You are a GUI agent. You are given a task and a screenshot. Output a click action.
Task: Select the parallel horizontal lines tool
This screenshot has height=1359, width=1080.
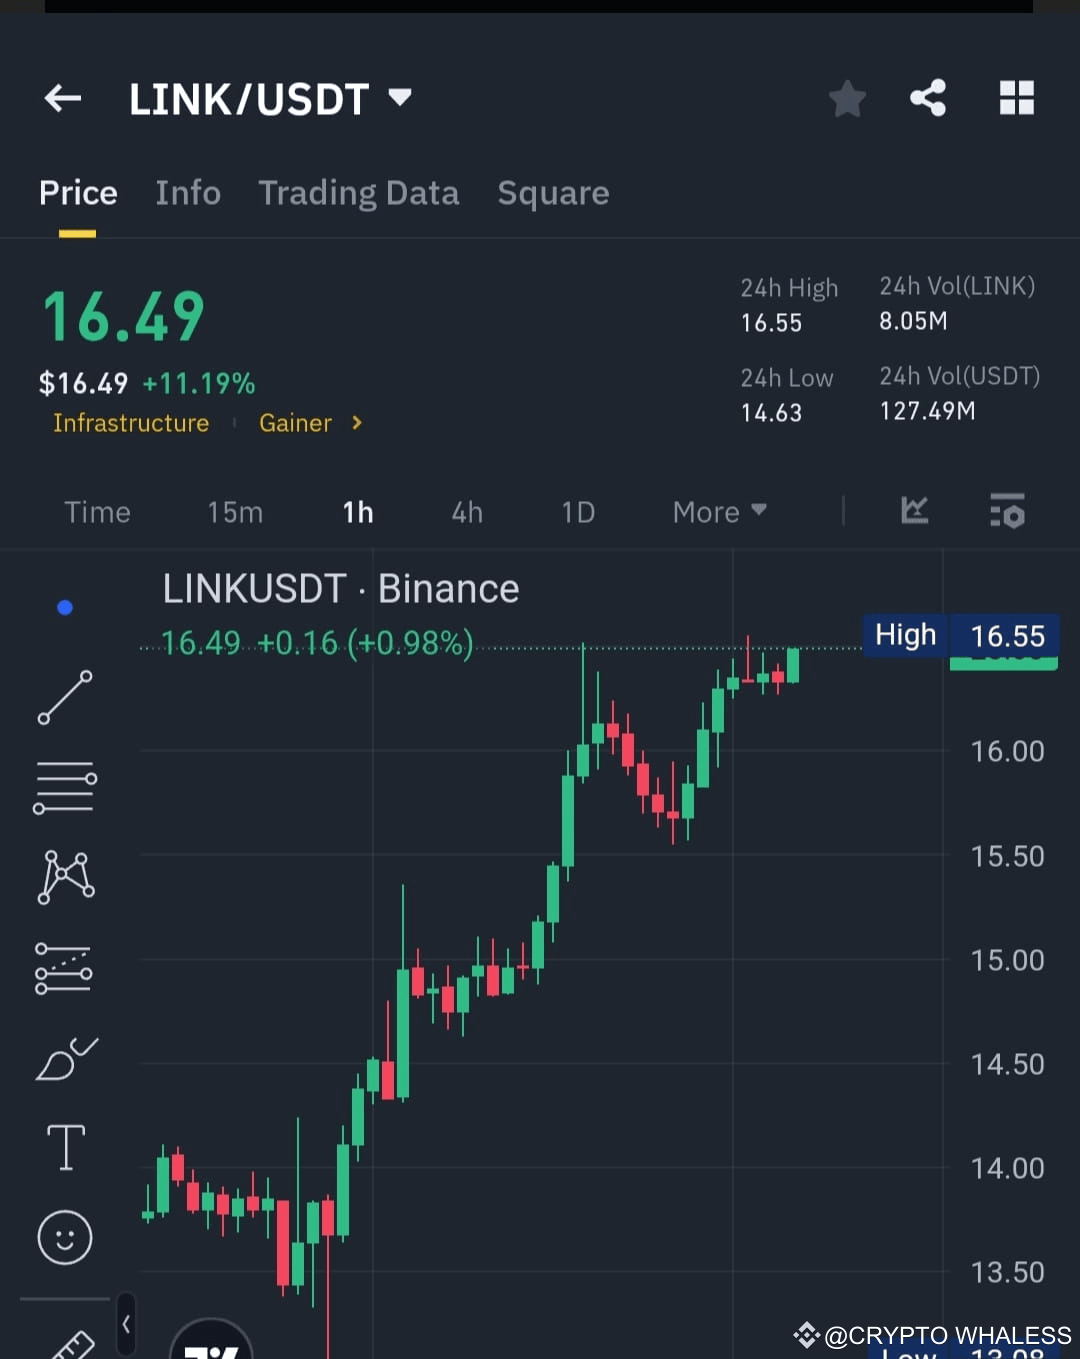65,786
